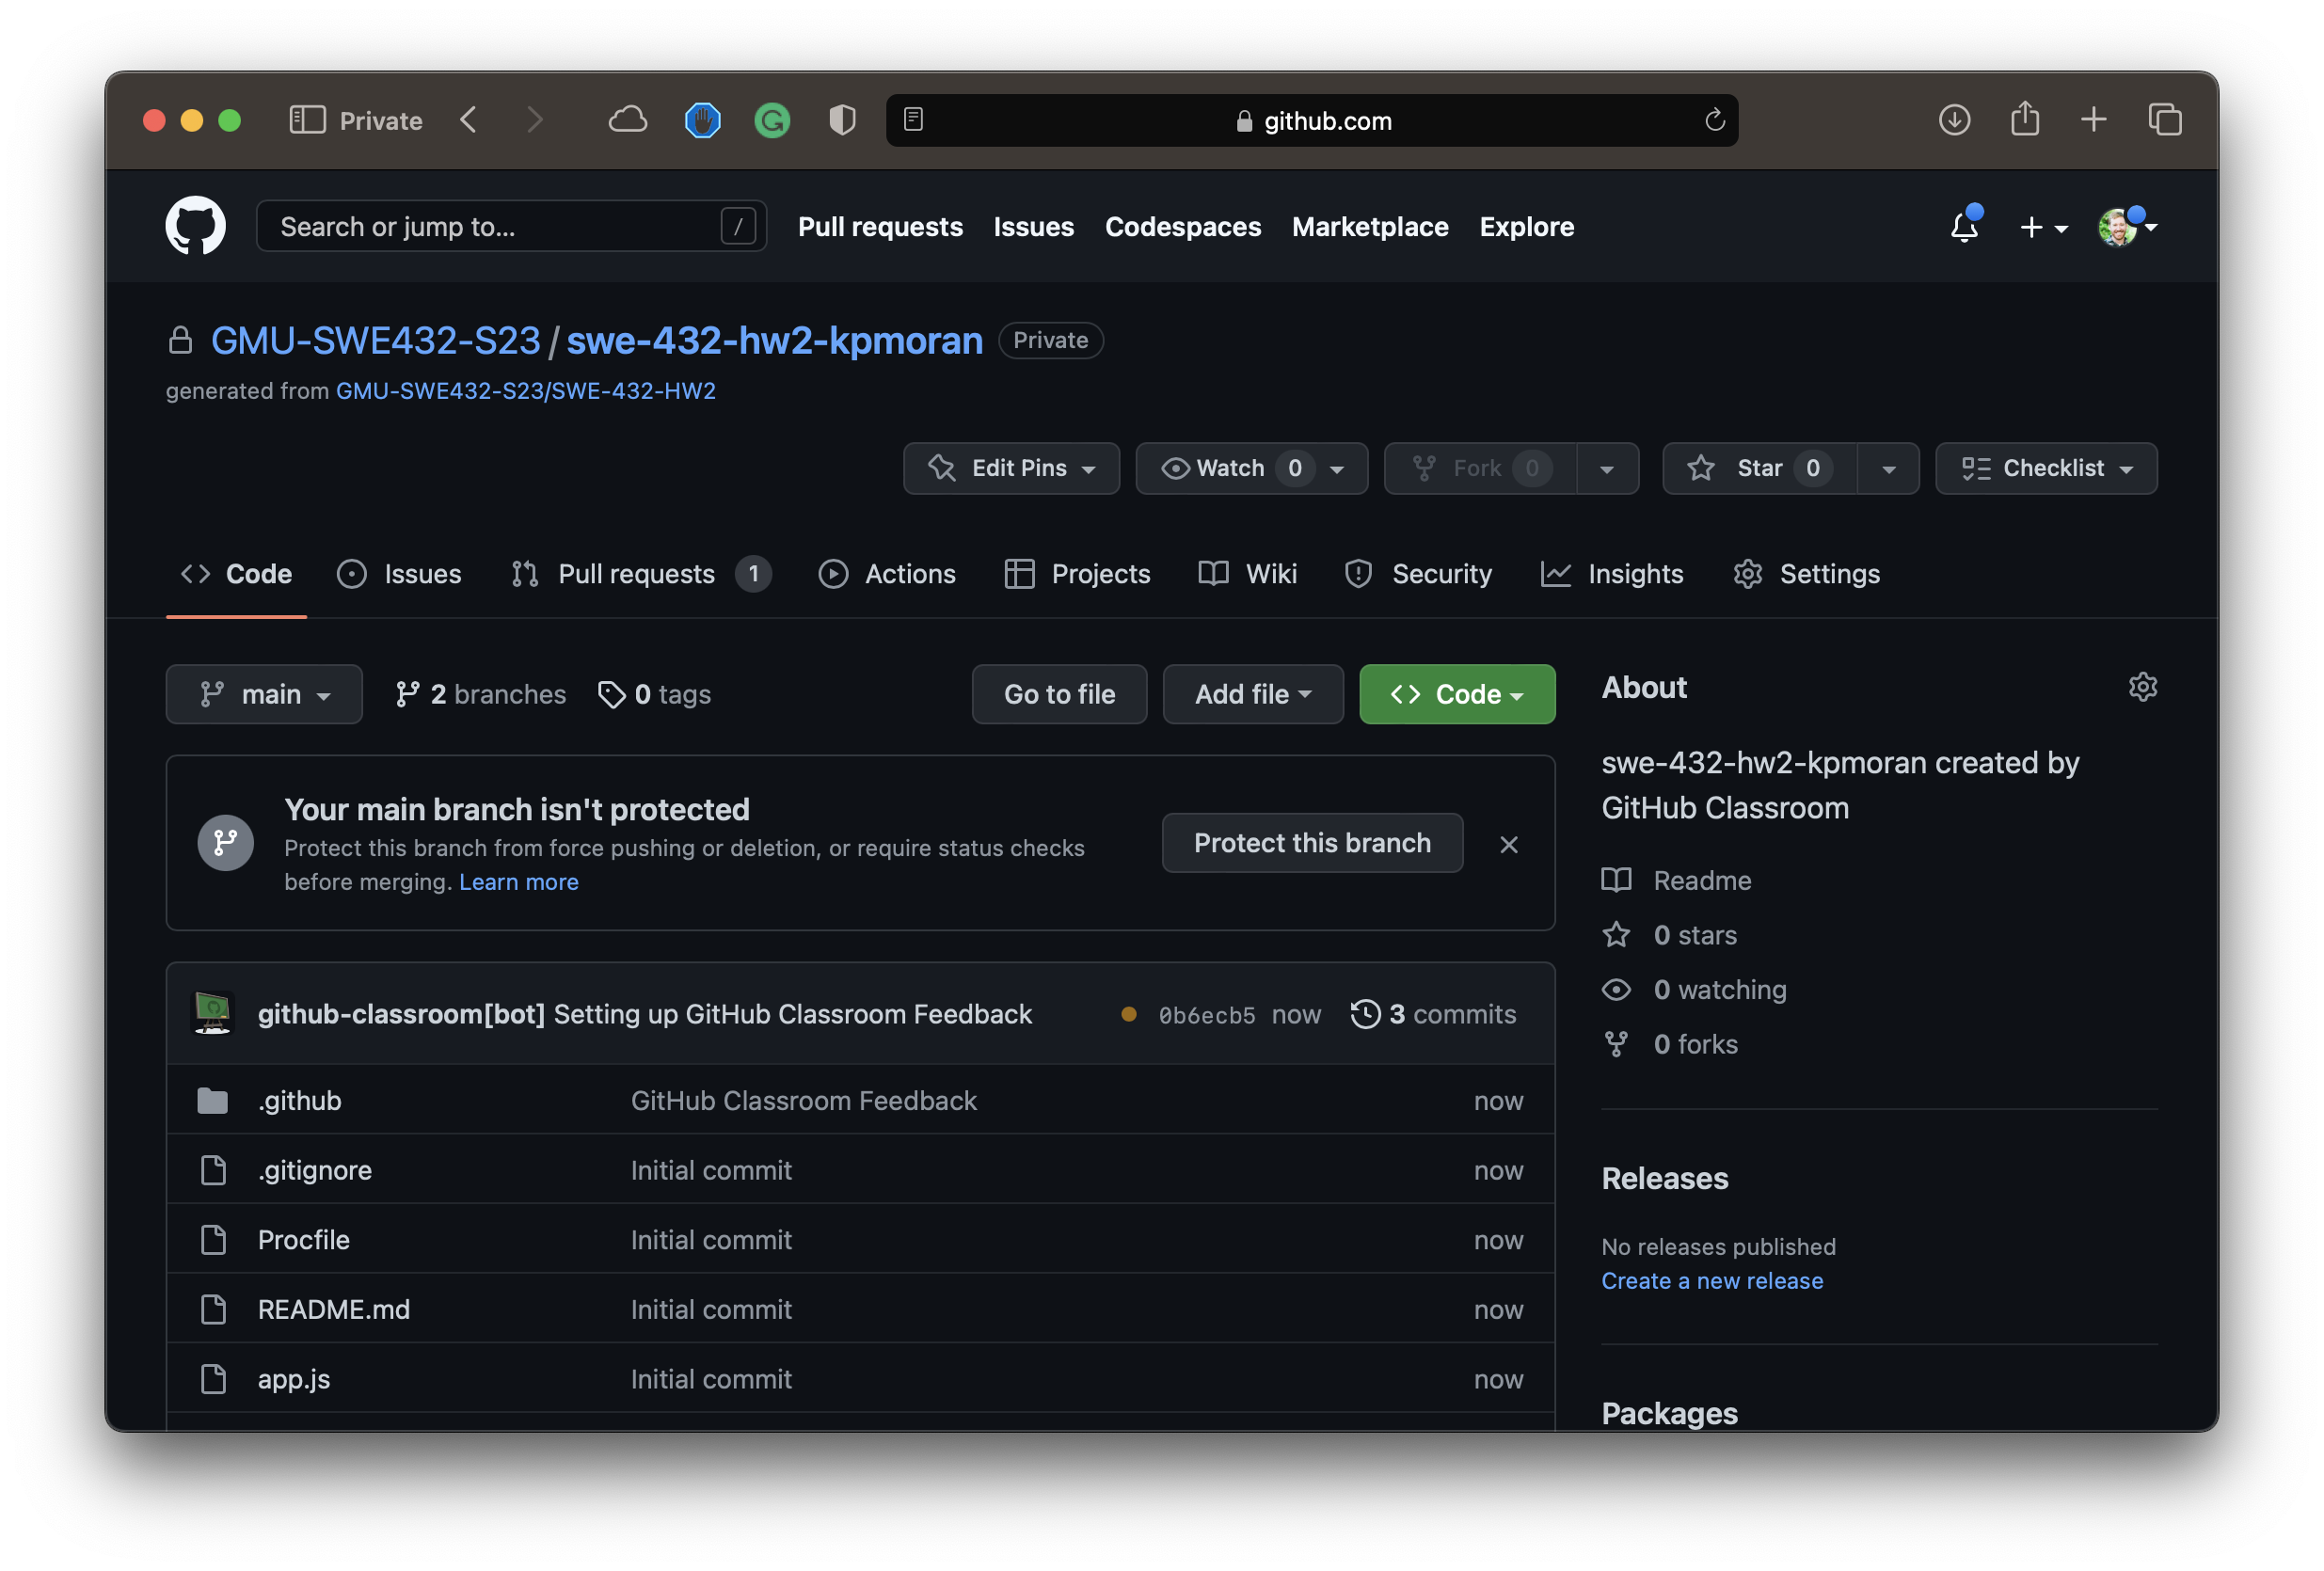Switch to repository Pull requests tab

click(640, 574)
